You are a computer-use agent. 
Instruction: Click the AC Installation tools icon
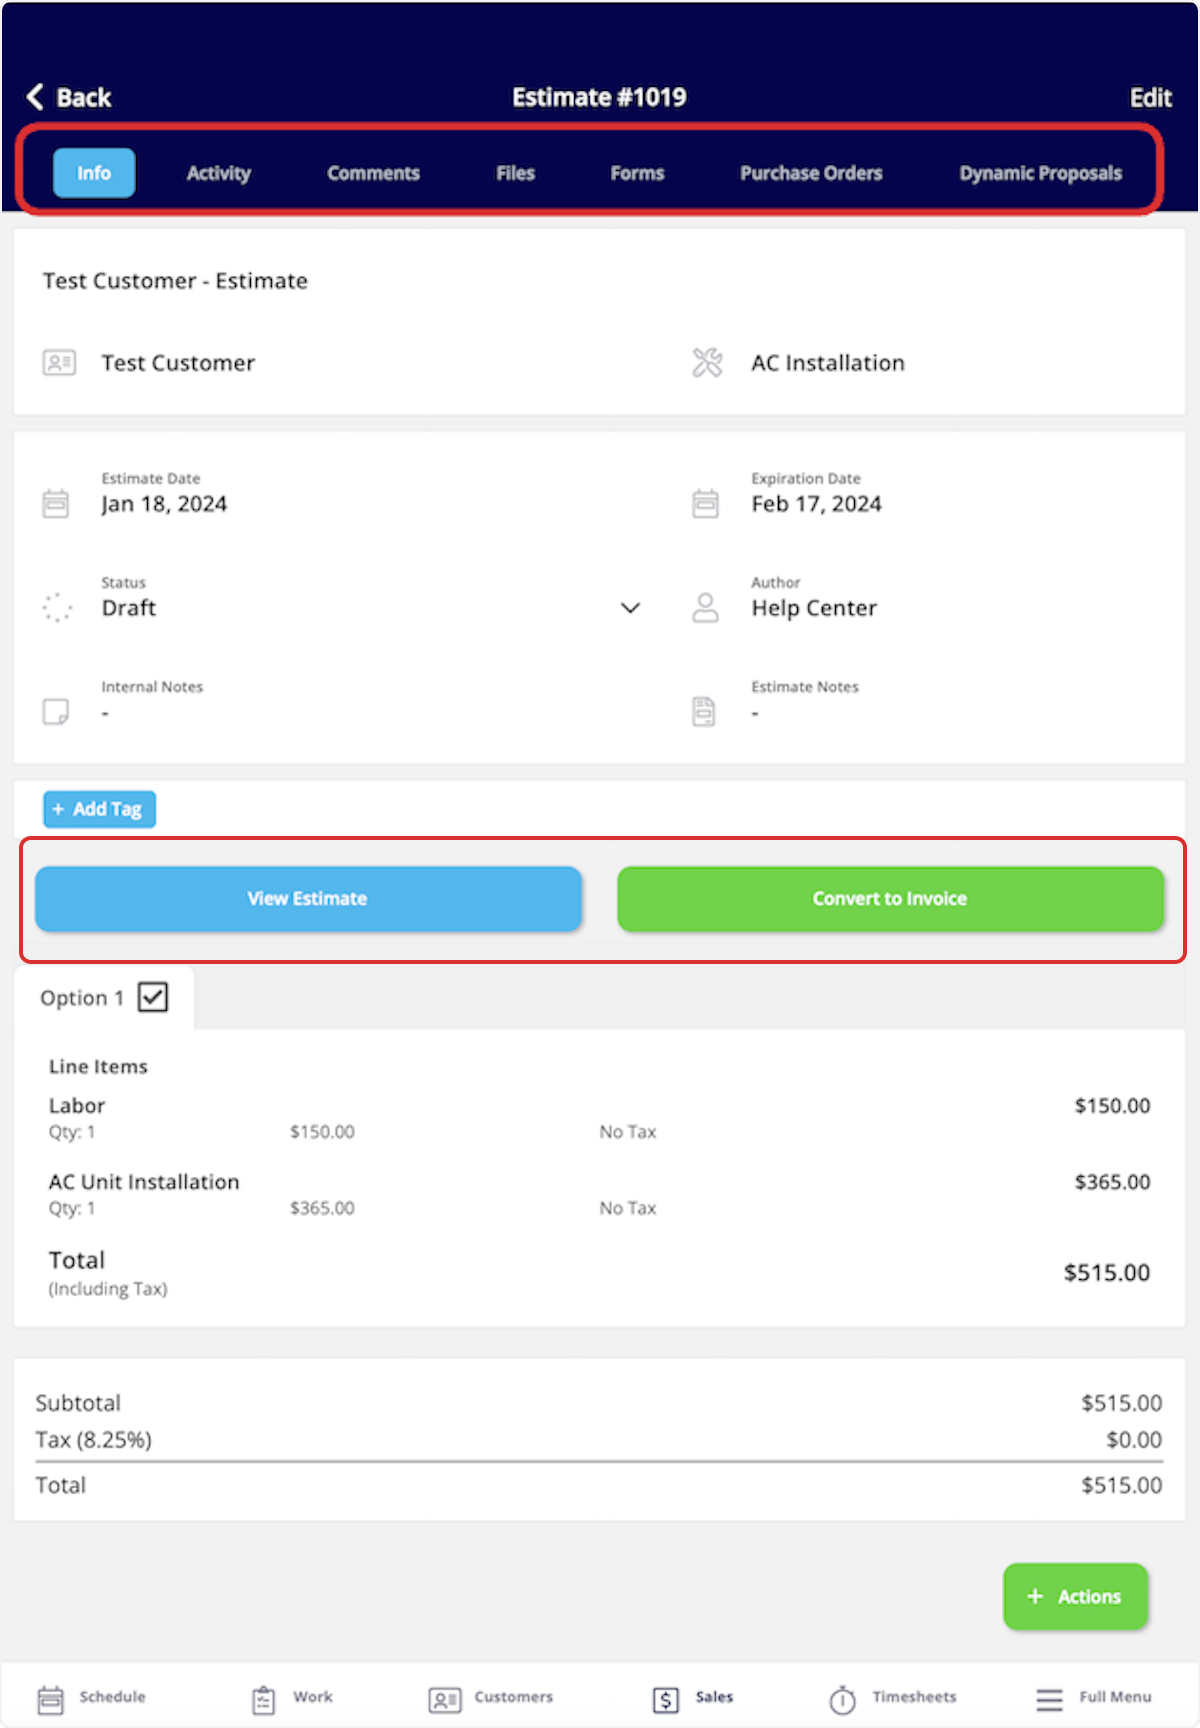pos(707,362)
